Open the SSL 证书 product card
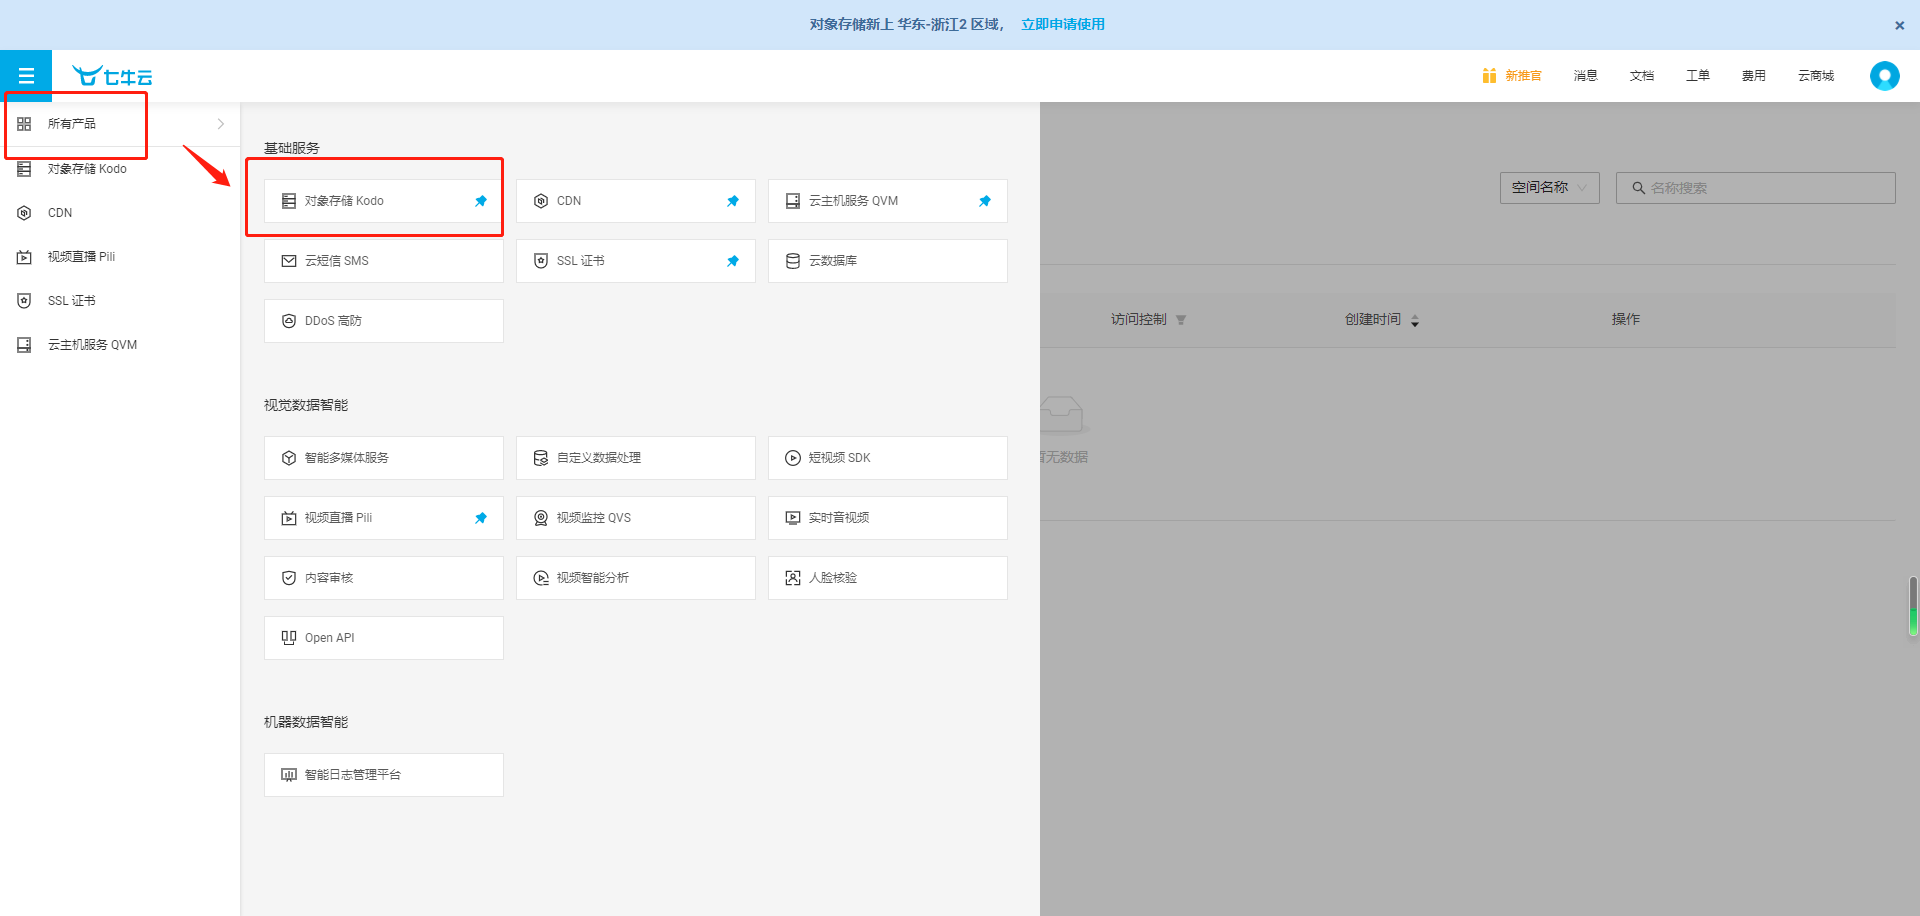Image resolution: width=1920 pixels, height=916 pixels. 636,261
